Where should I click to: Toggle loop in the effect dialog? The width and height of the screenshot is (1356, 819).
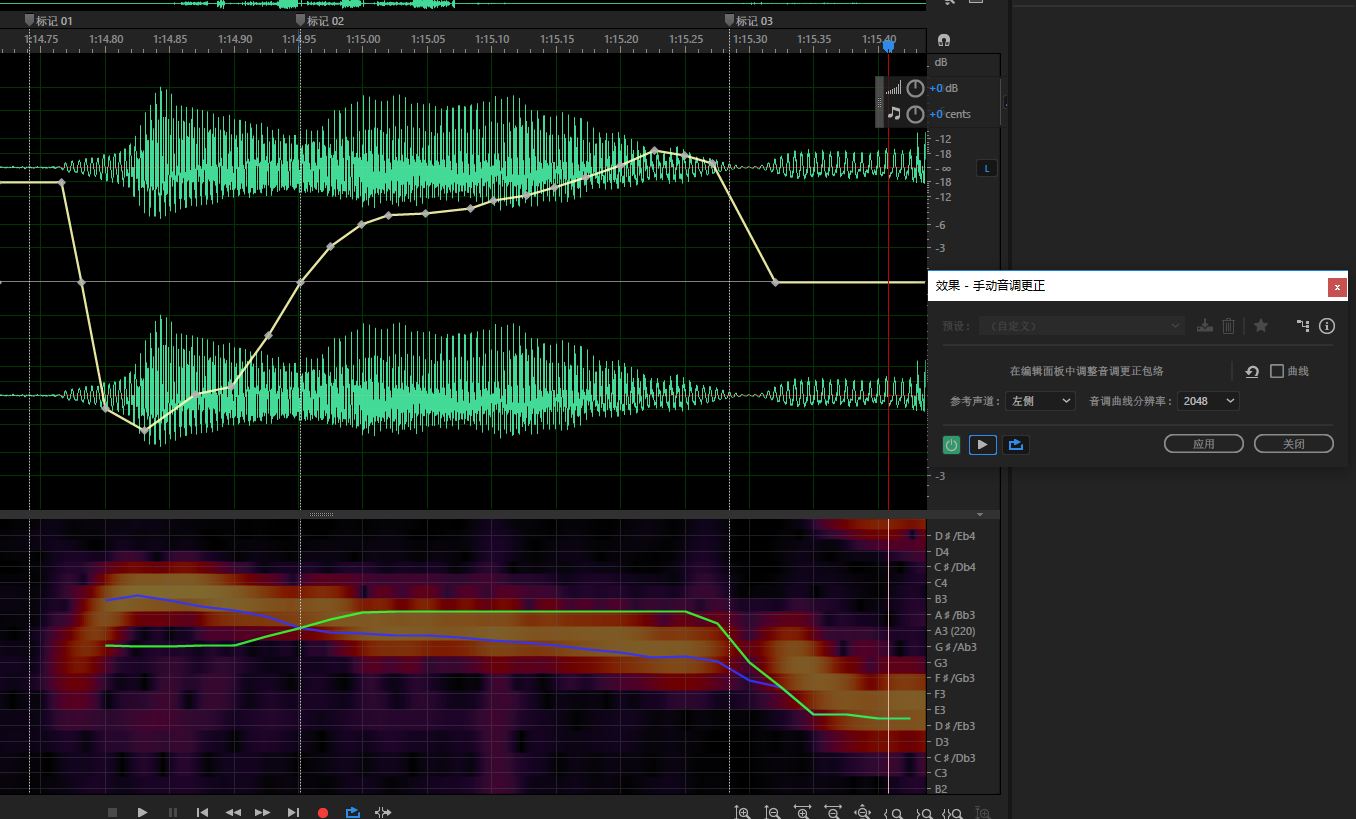coord(1016,444)
